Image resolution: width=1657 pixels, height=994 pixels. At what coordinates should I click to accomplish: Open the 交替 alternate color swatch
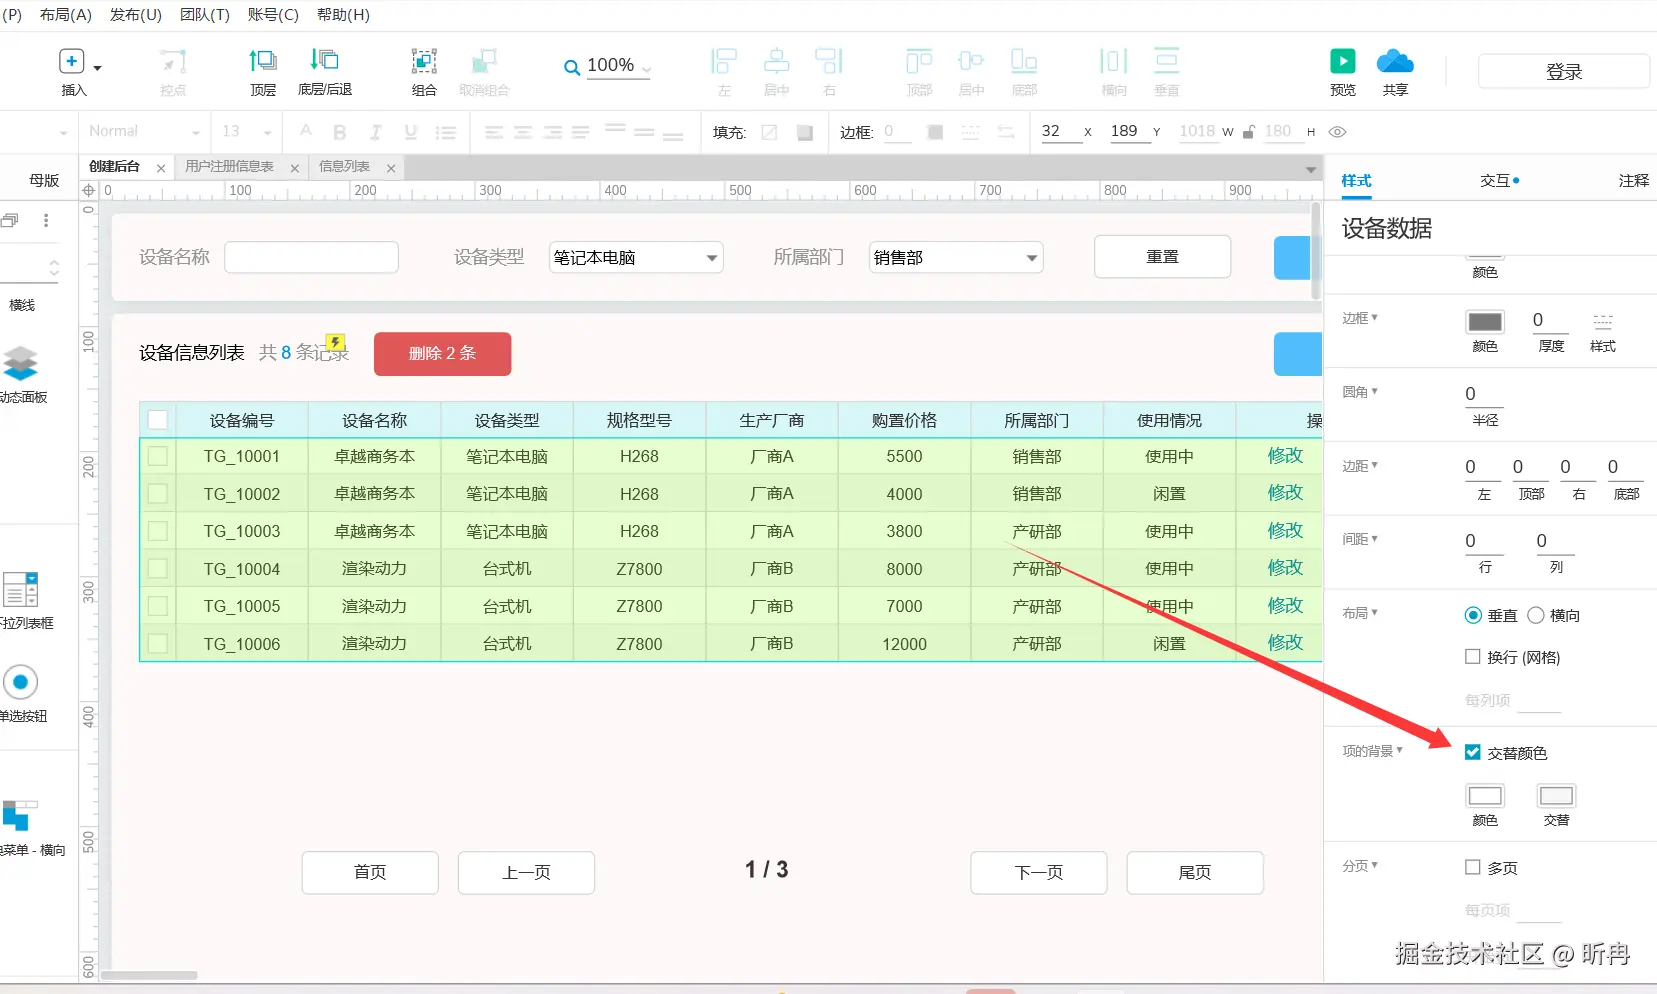point(1556,796)
